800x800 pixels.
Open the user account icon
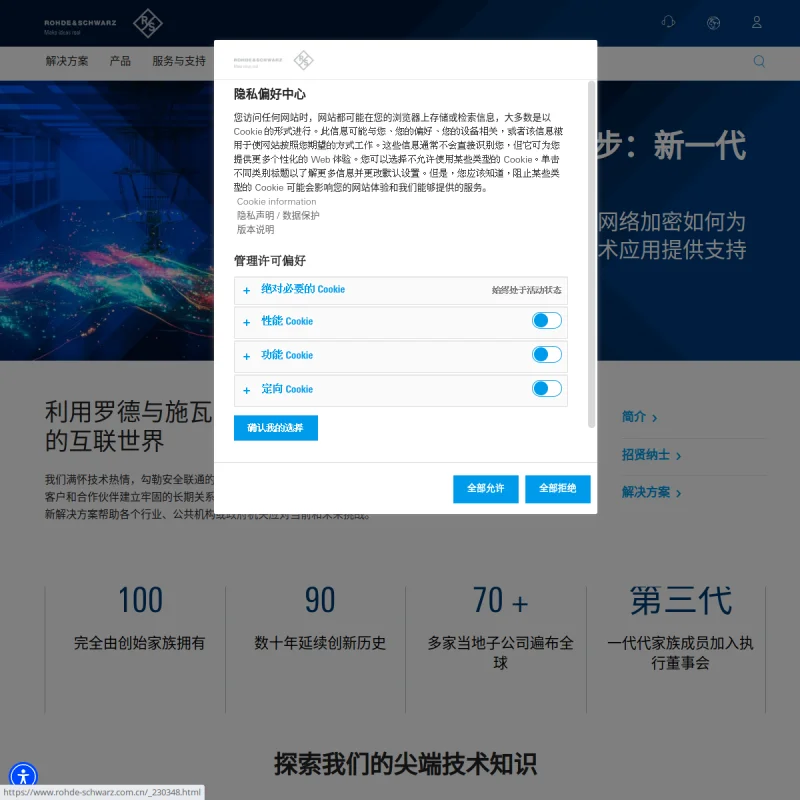pyautogui.click(x=757, y=22)
